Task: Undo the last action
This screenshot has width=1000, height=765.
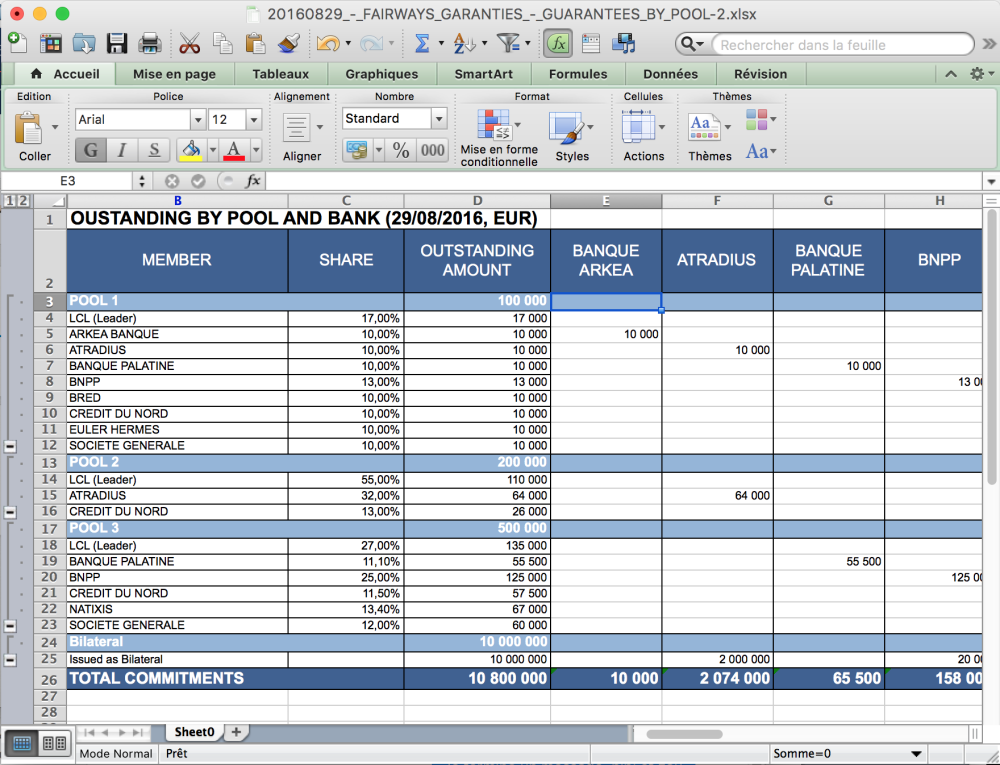Action: click(x=328, y=43)
